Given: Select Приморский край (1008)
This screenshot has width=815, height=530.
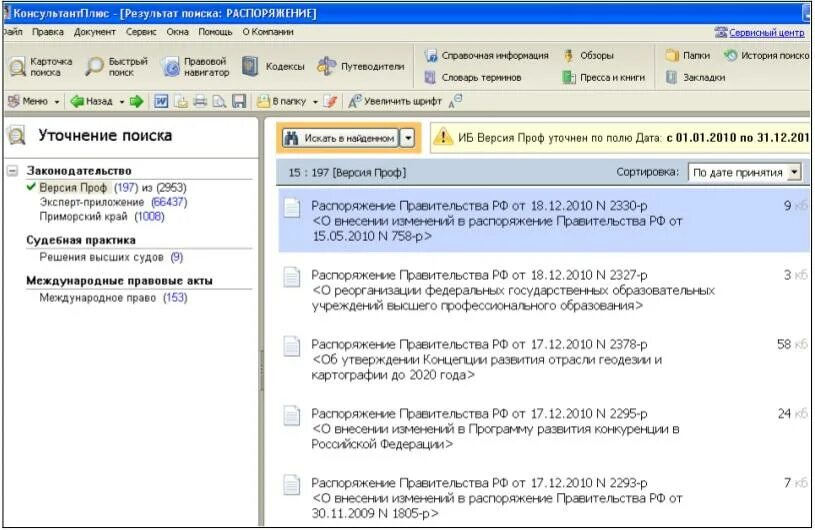Looking at the screenshot, I should (102, 217).
